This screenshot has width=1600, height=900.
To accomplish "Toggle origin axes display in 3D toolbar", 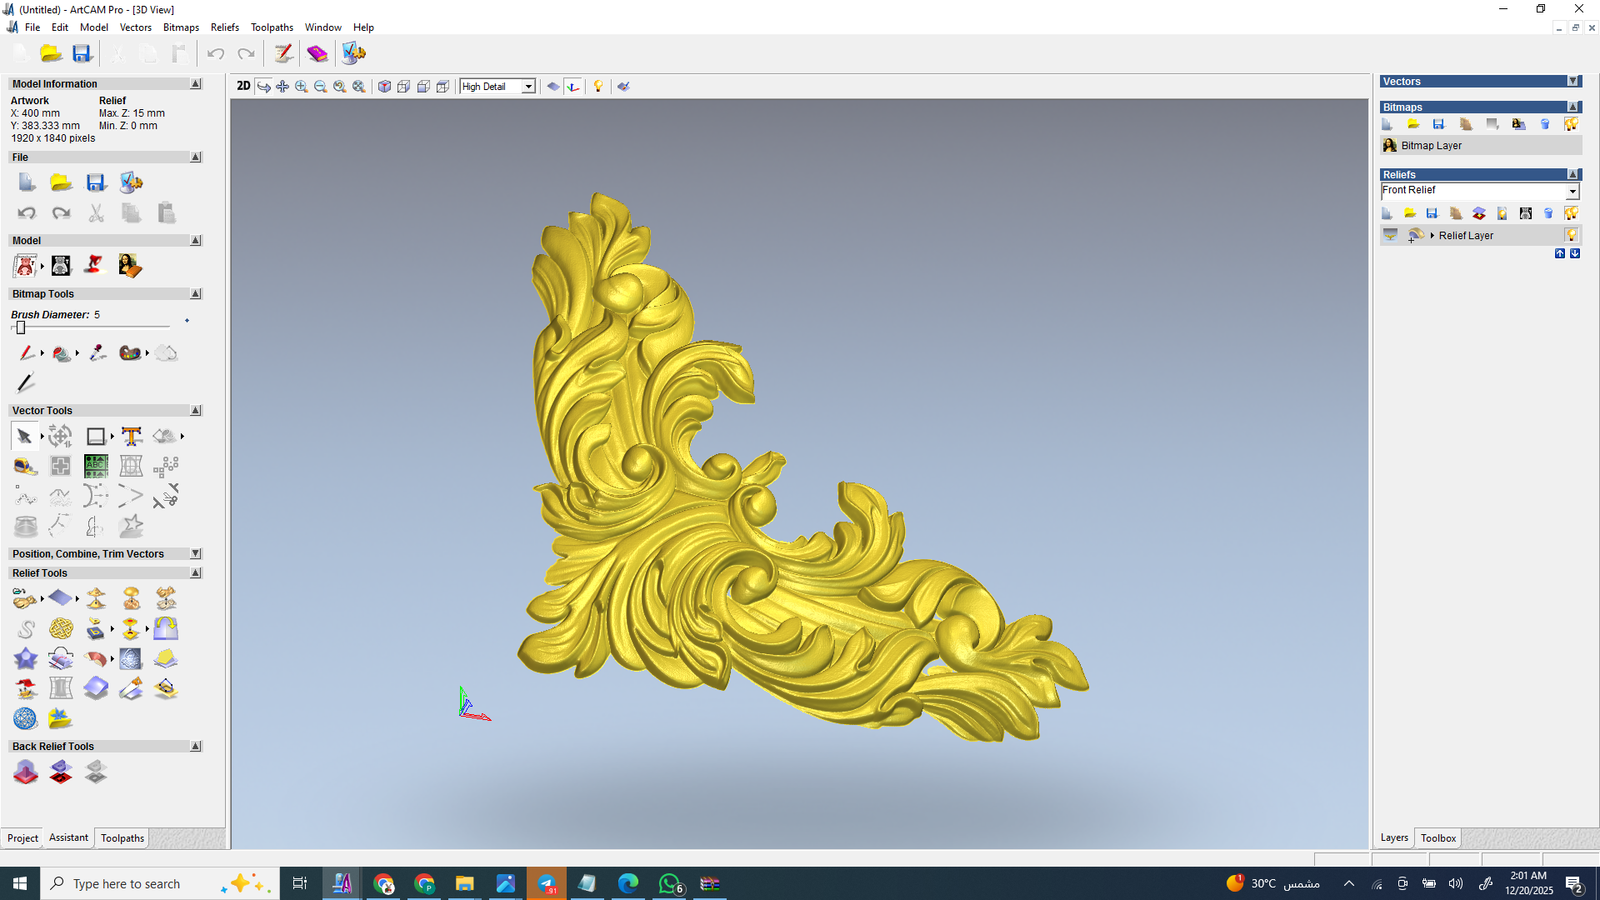I will tap(573, 87).
